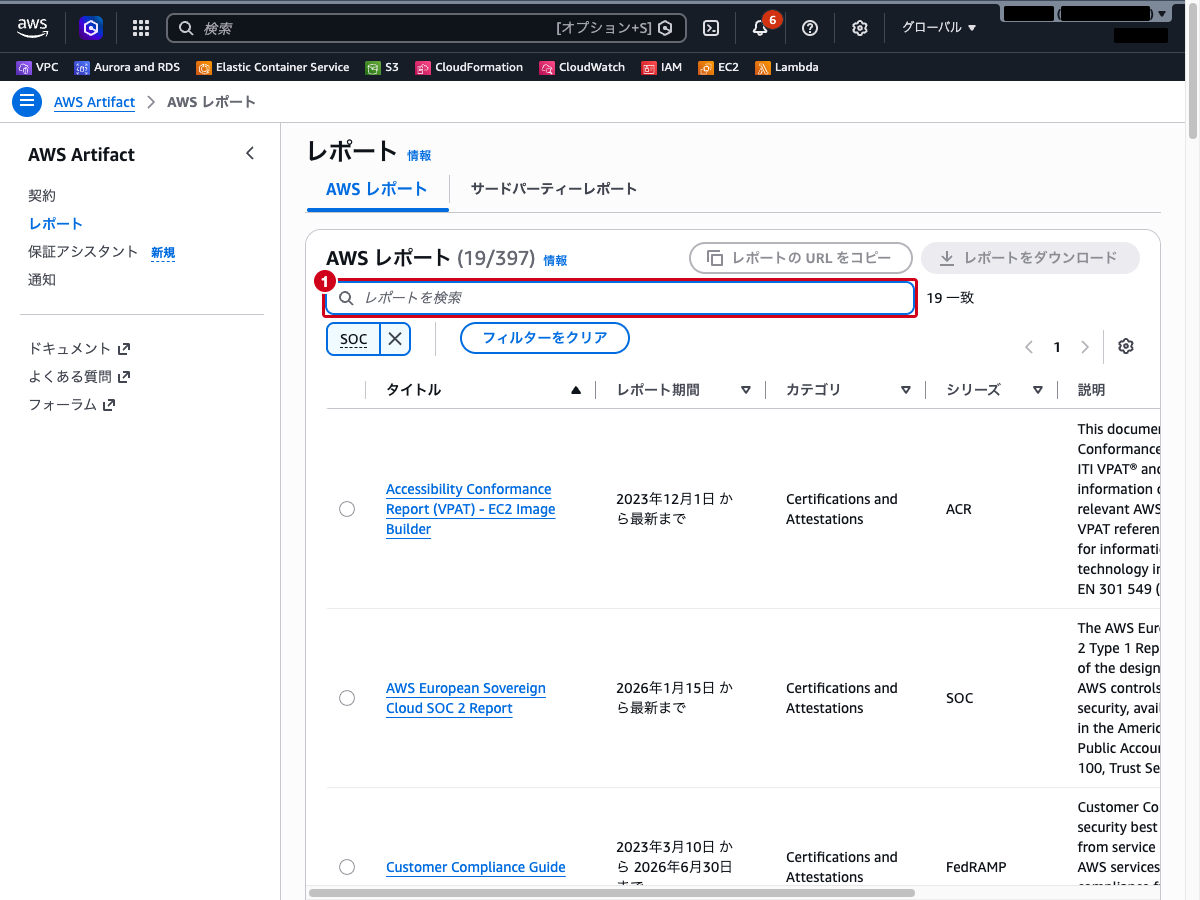Collapse the AWS Artifact side panel
1200x900 pixels.
(250, 153)
